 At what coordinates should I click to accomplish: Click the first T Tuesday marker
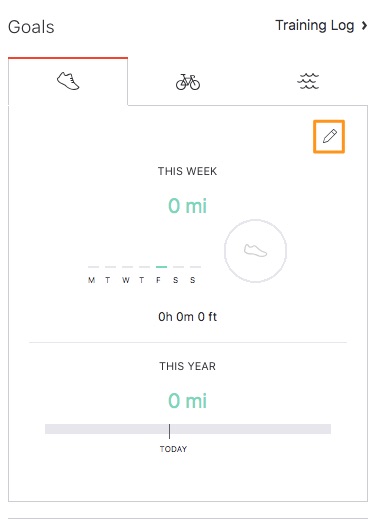(x=108, y=280)
